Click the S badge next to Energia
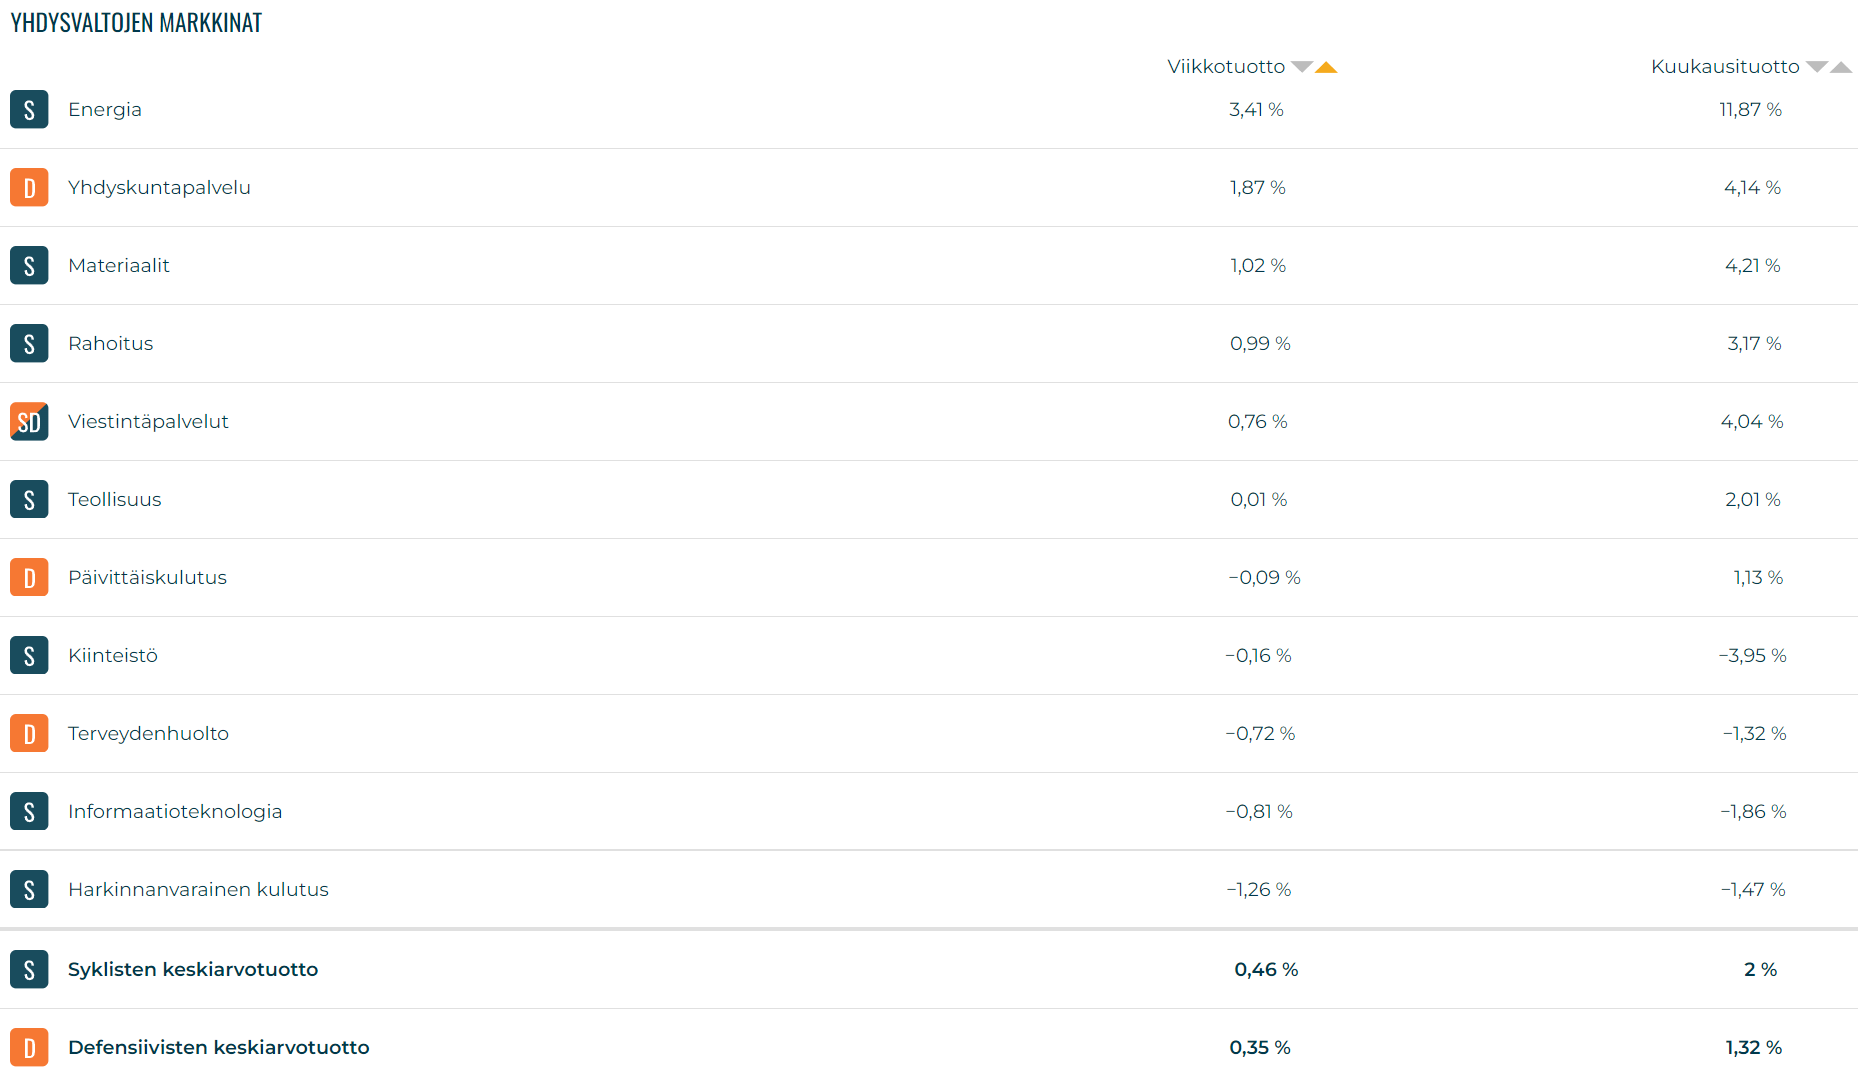This screenshot has width=1858, height=1083. 29,109
